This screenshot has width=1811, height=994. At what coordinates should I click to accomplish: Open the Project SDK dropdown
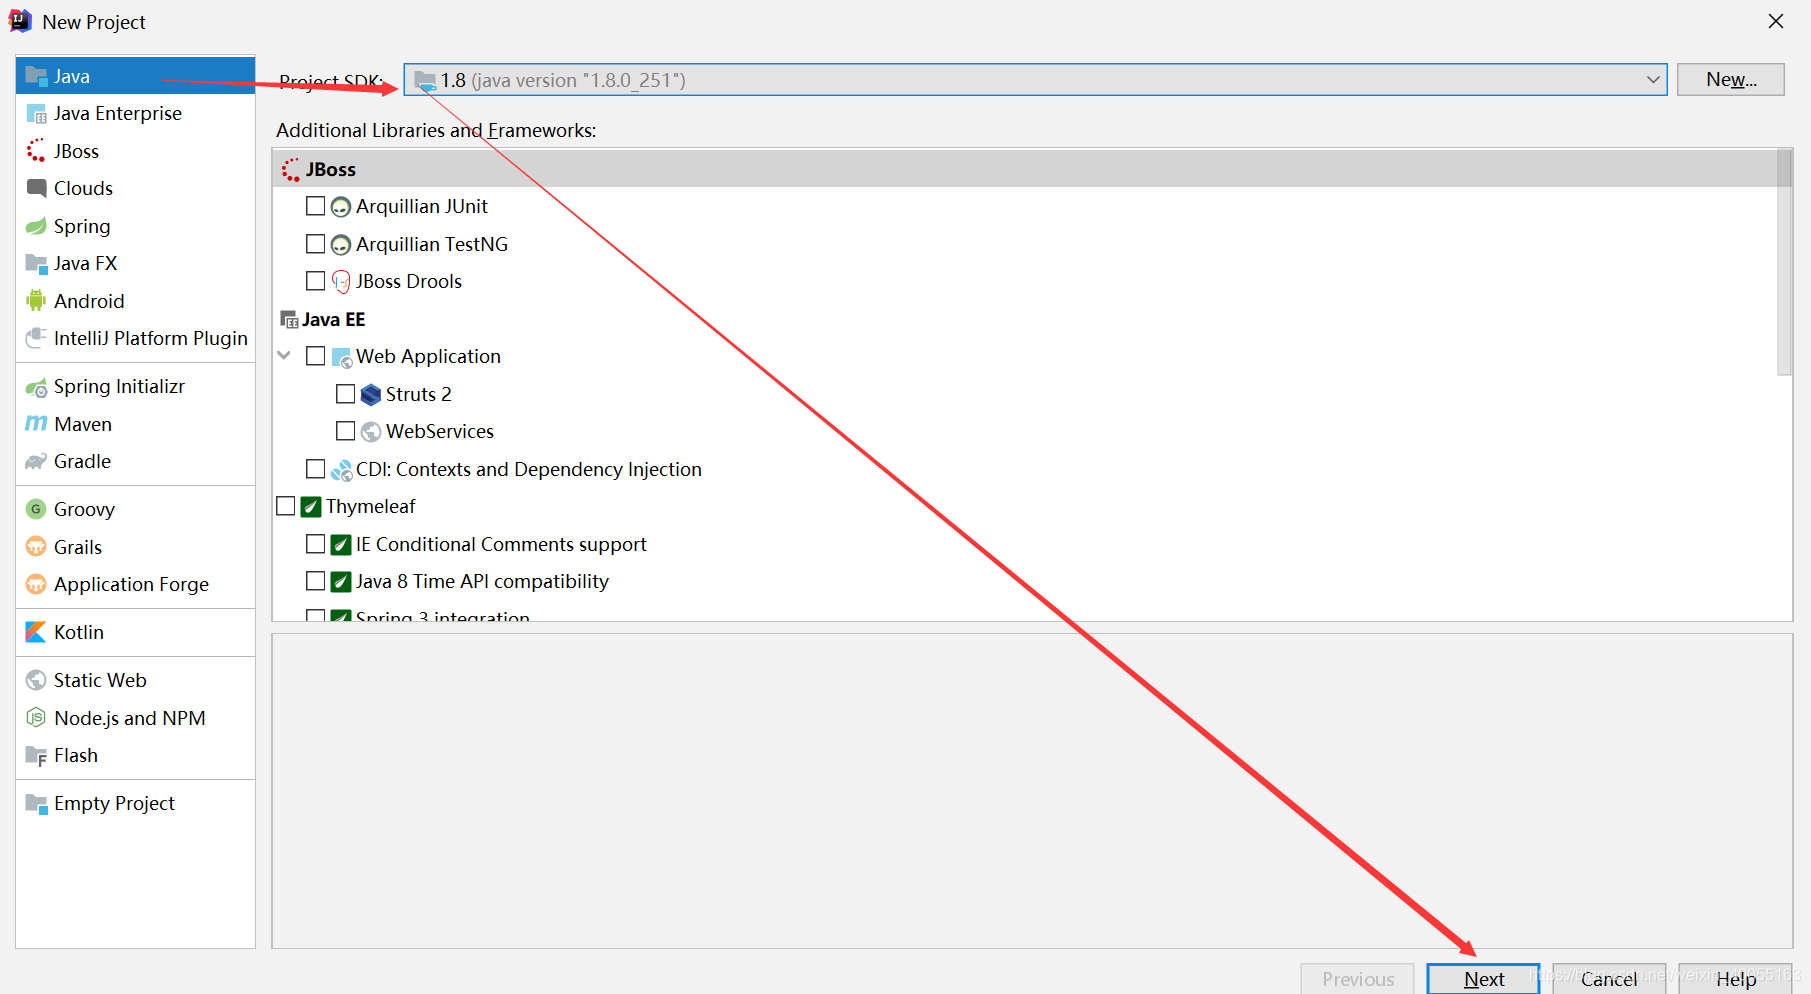(1035, 80)
